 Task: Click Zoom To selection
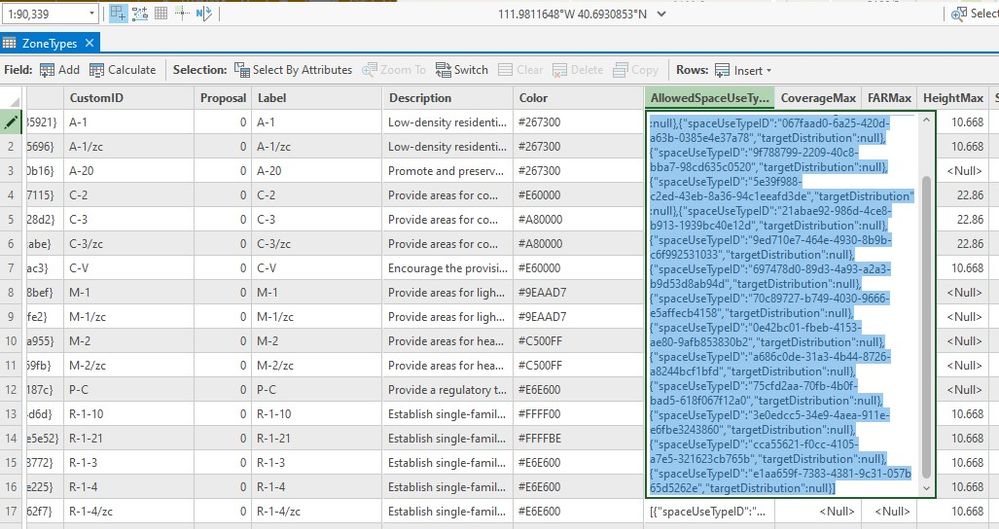(x=394, y=70)
